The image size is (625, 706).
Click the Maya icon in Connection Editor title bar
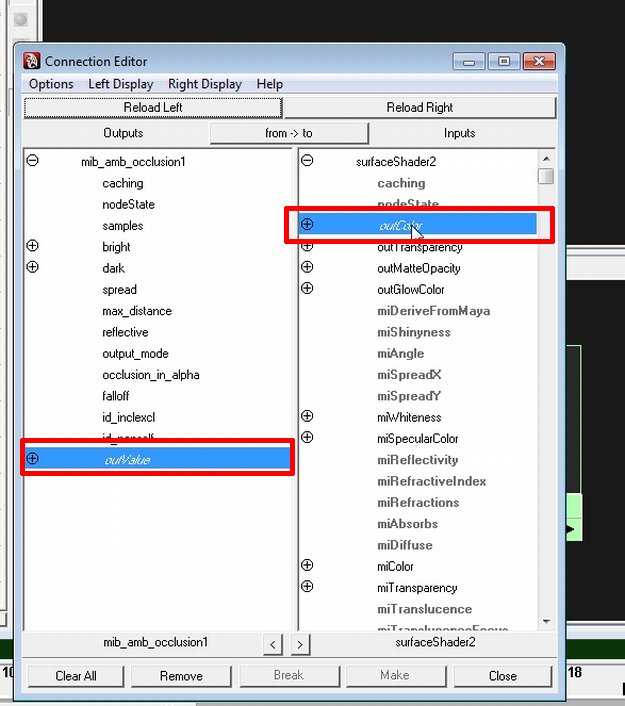[x=32, y=61]
